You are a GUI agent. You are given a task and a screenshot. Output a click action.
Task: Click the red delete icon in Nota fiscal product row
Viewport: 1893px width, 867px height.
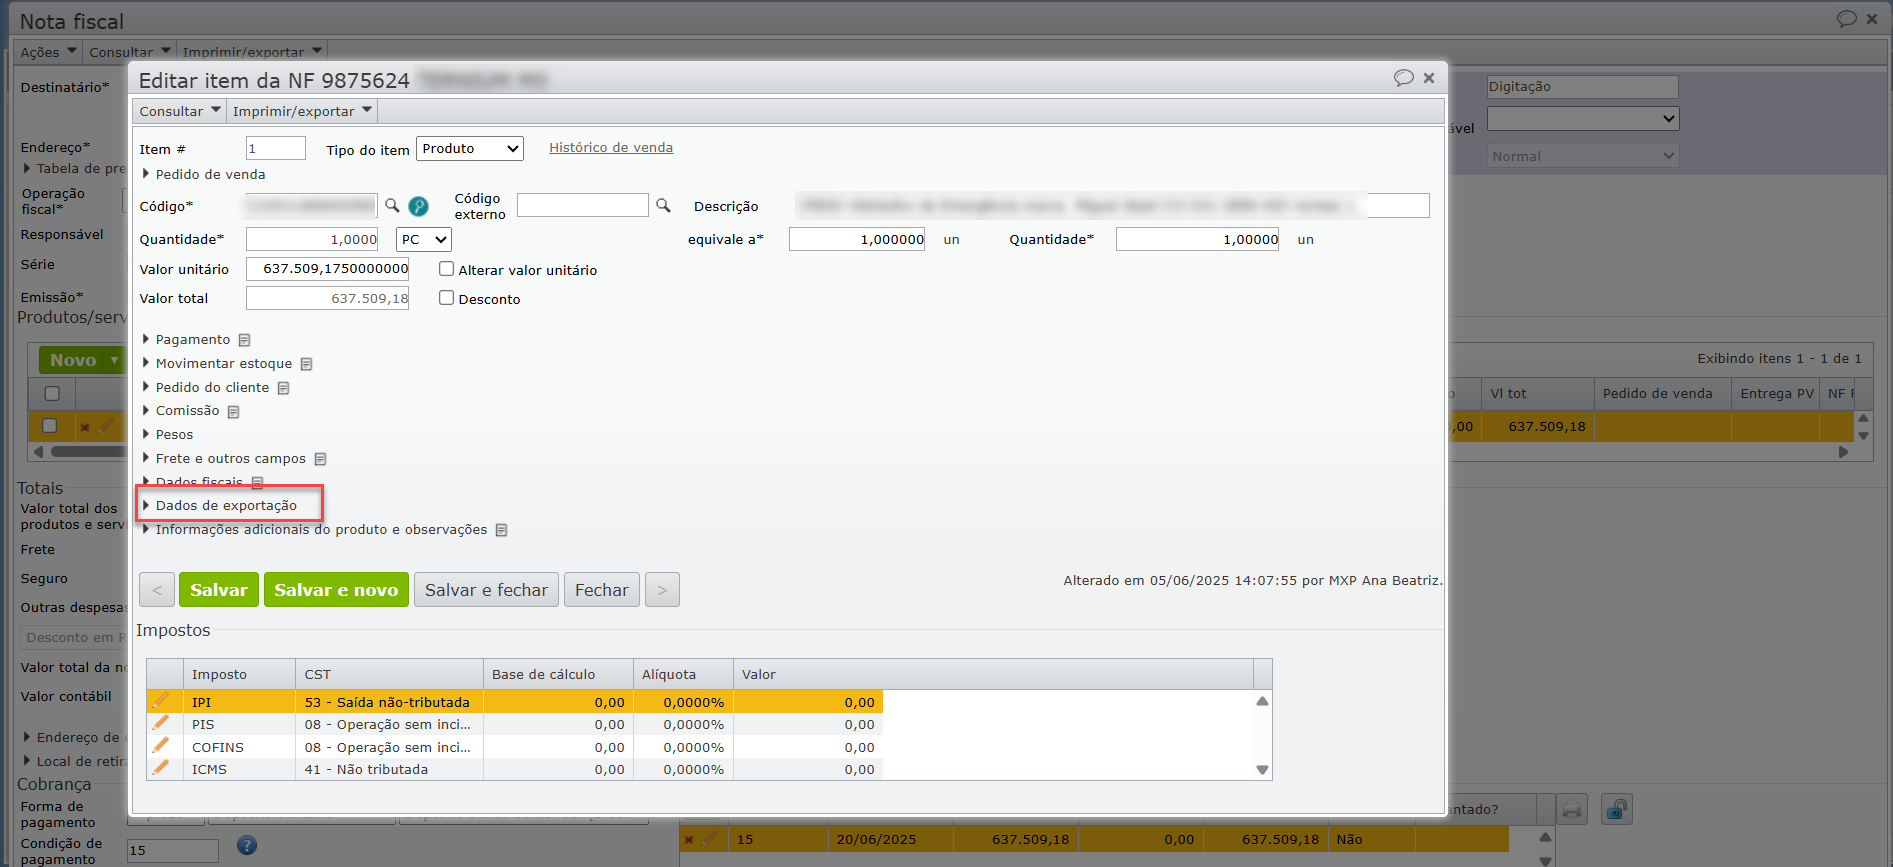coord(85,427)
